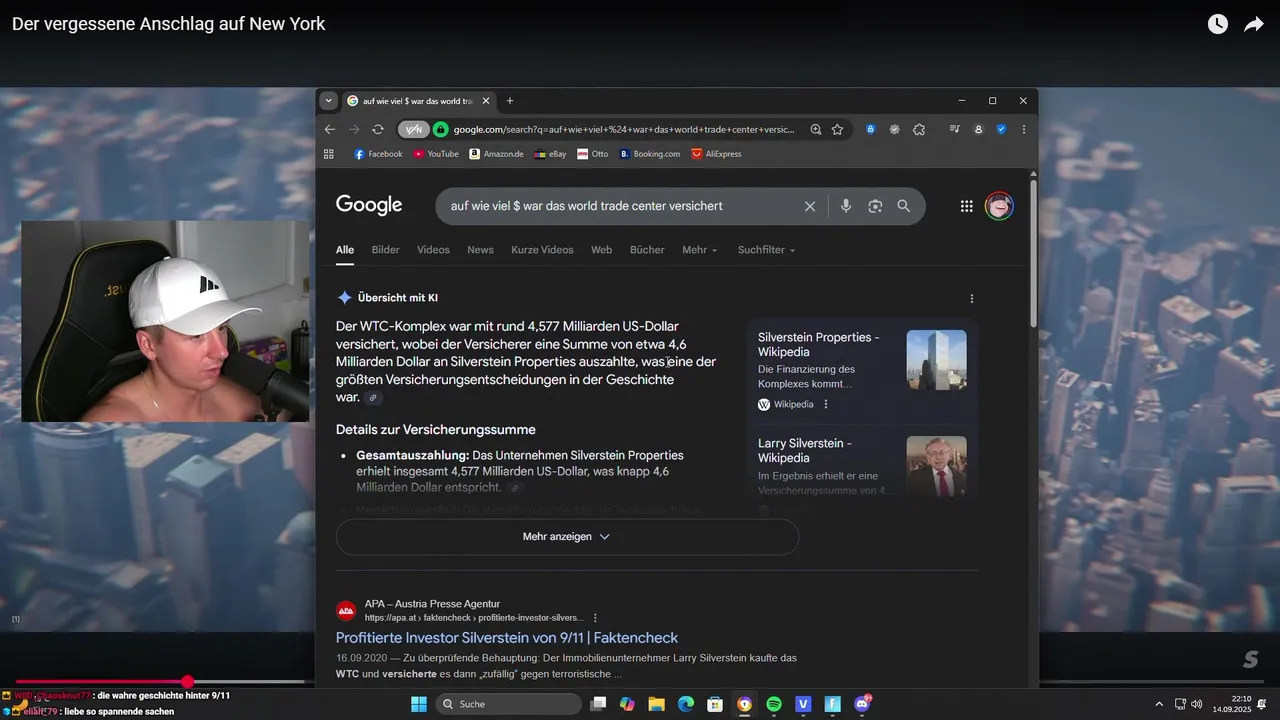
Task: Switch to the Kurze Videos tab
Action: coord(542,250)
